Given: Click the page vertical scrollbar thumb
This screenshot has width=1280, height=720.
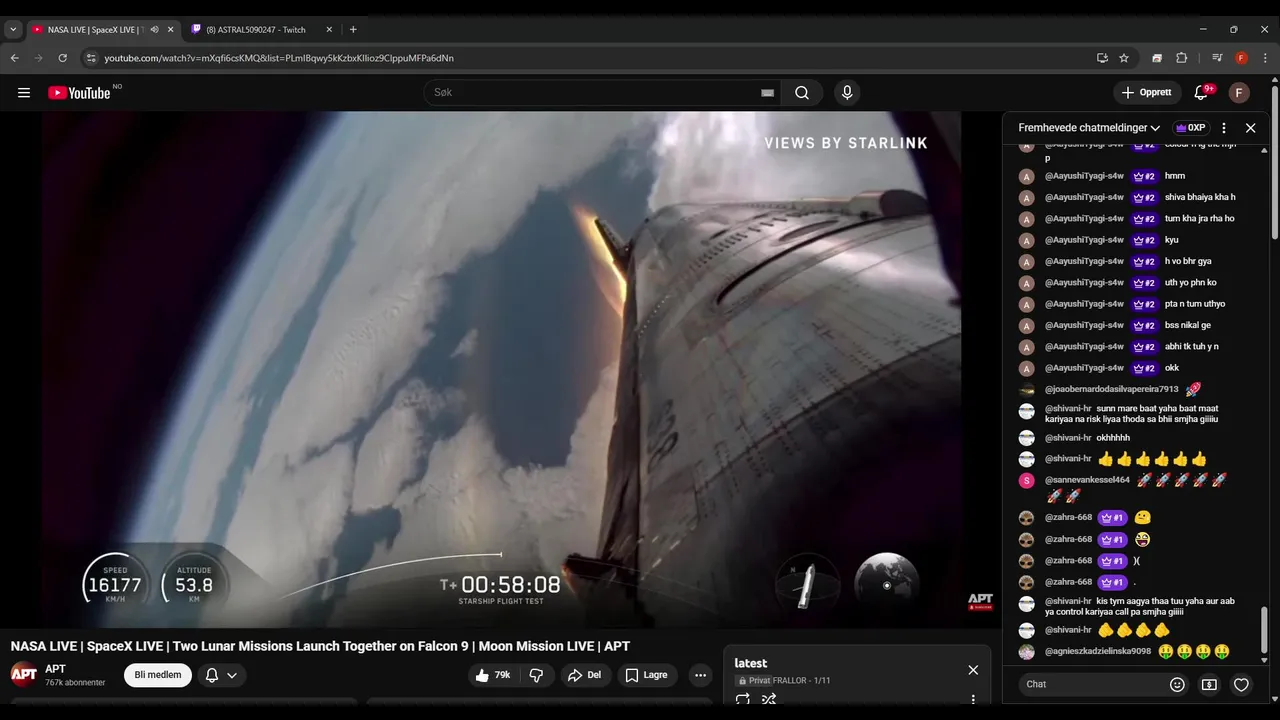Looking at the screenshot, I should 1275,163.
